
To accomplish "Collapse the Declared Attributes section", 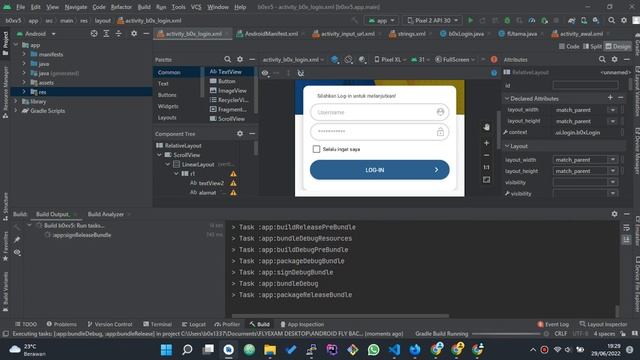I will 507,98.
